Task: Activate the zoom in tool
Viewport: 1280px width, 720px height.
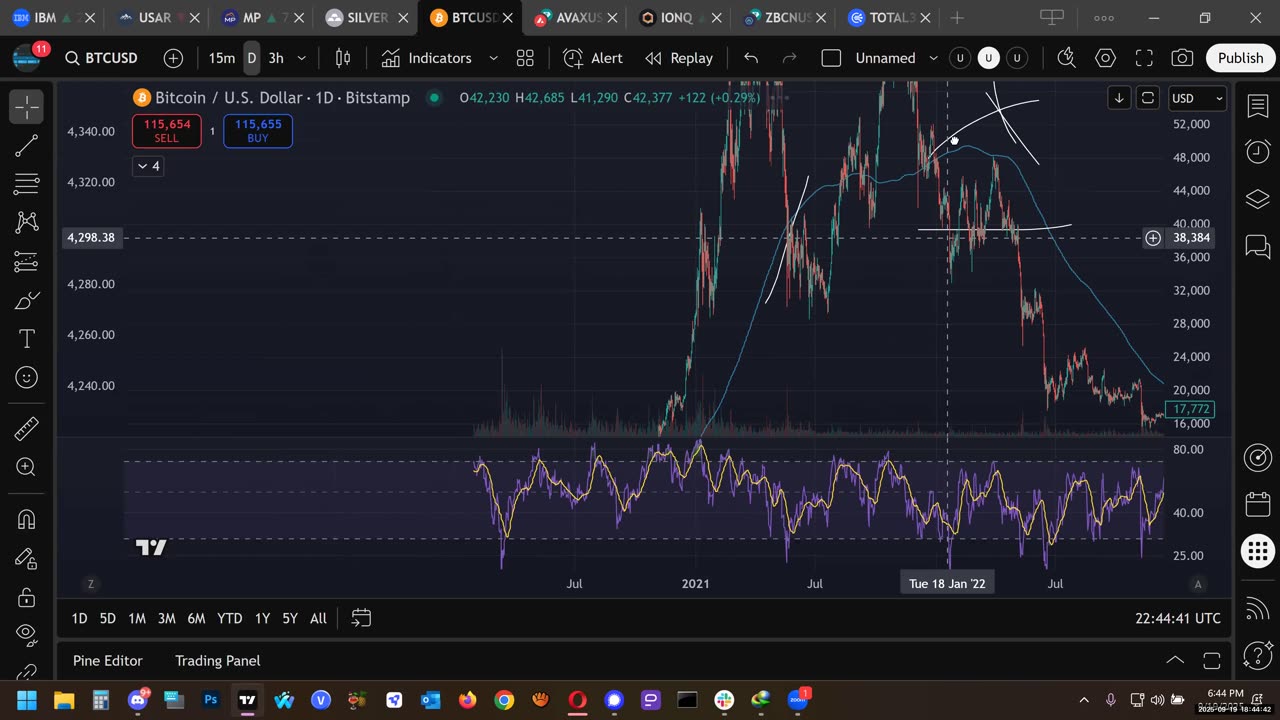Action: pyautogui.click(x=27, y=467)
